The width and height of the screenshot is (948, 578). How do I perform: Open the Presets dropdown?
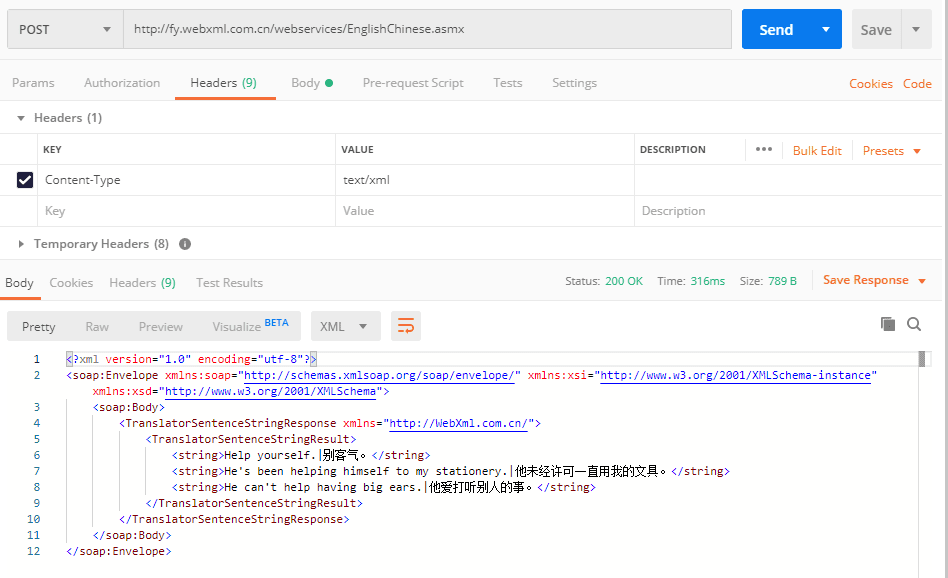point(891,151)
